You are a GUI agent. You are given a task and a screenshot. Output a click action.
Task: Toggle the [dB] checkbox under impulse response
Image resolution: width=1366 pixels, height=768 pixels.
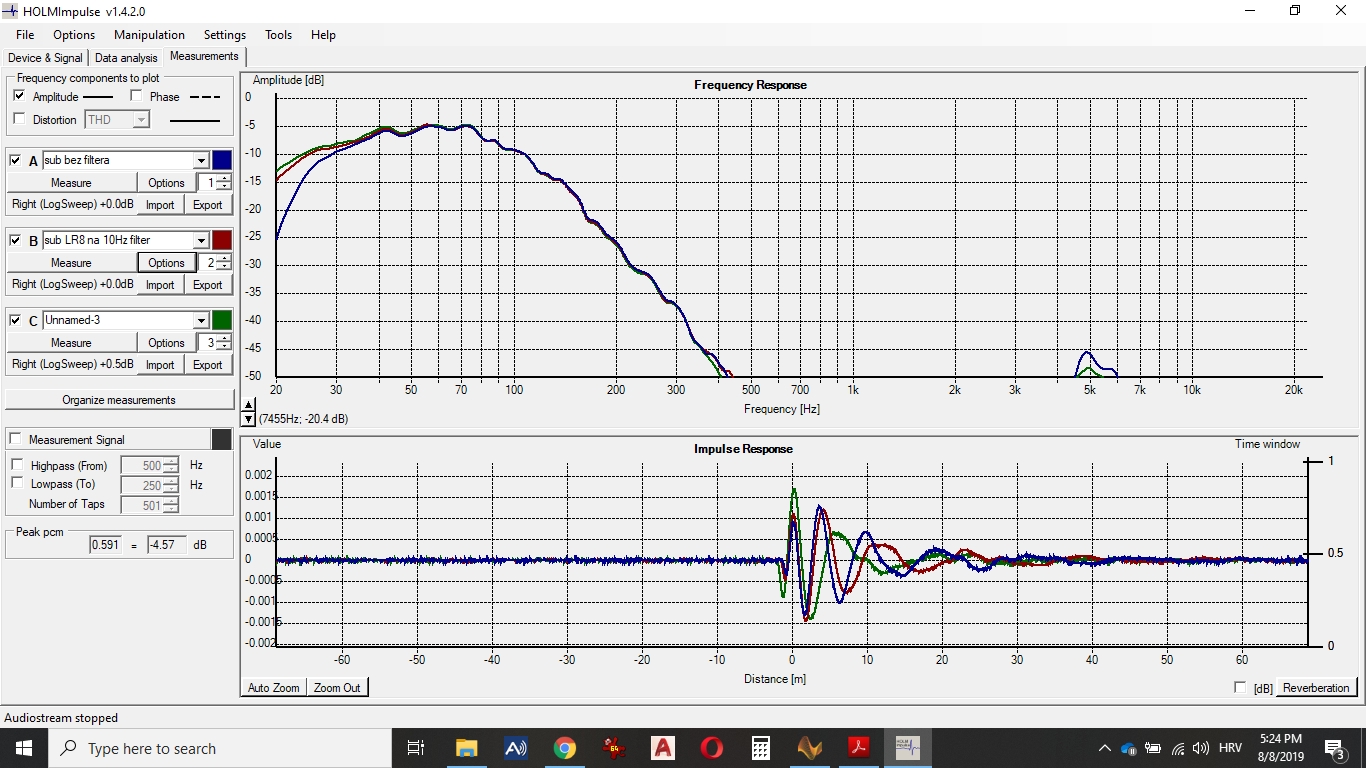point(1241,687)
